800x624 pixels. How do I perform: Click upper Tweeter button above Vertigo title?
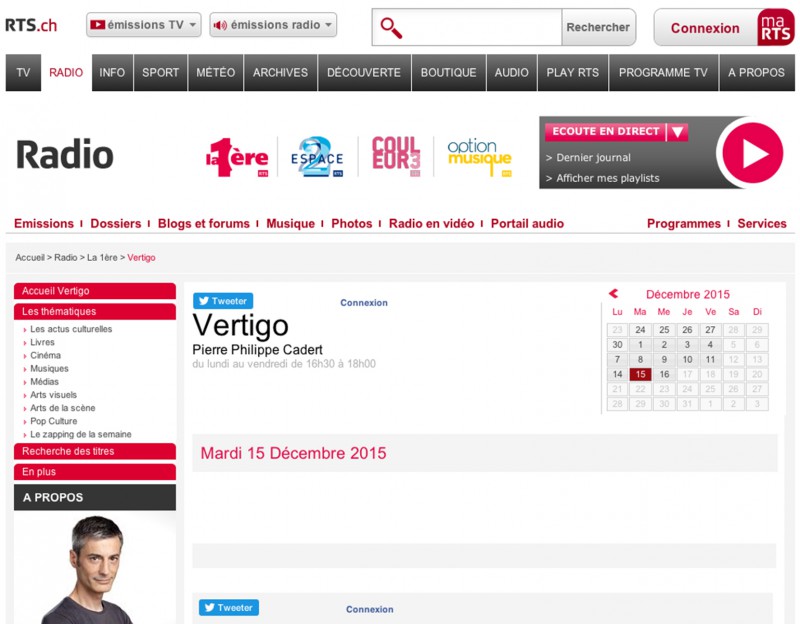(x=223, y=301)
